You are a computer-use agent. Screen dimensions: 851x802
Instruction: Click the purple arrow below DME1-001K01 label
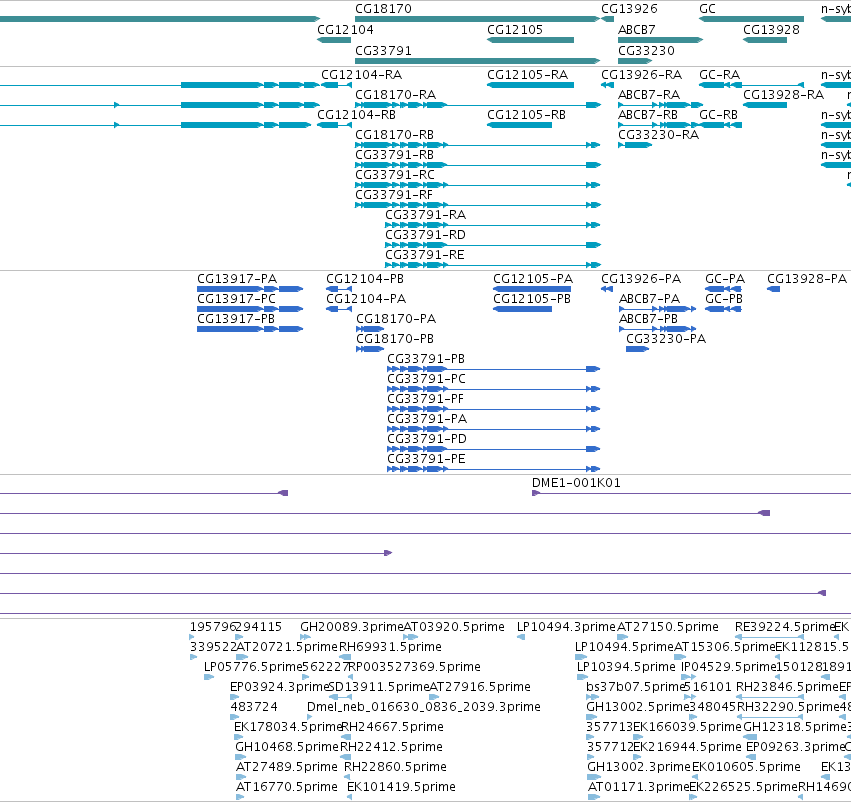536,493
